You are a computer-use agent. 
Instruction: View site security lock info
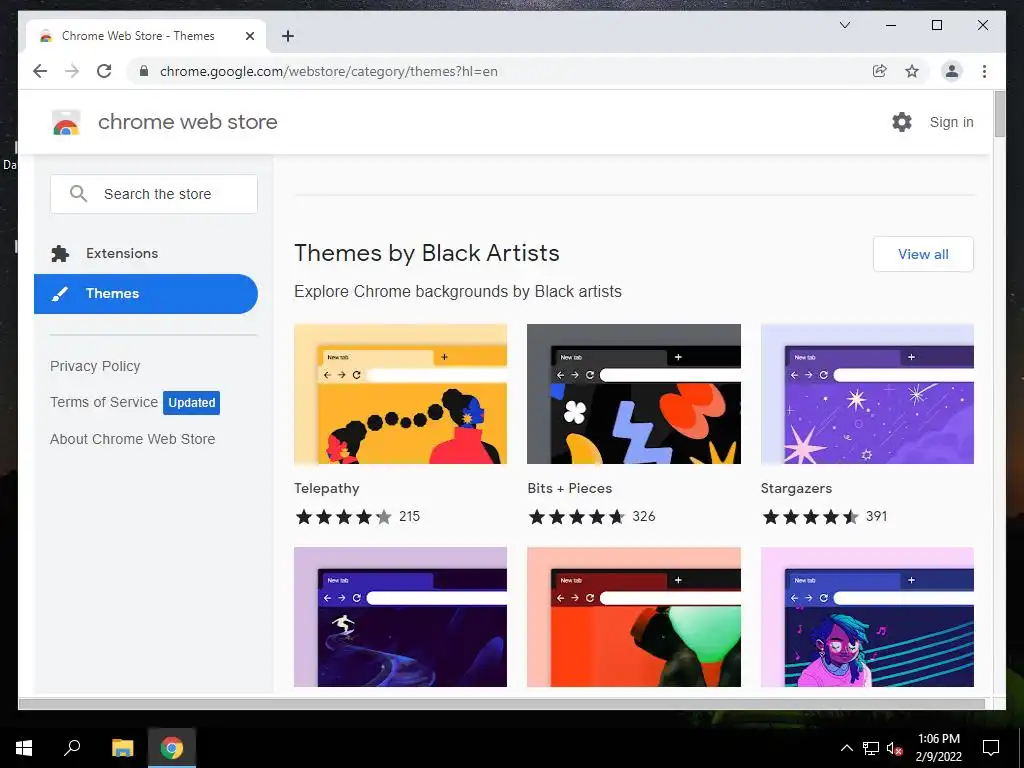(144, 71)
